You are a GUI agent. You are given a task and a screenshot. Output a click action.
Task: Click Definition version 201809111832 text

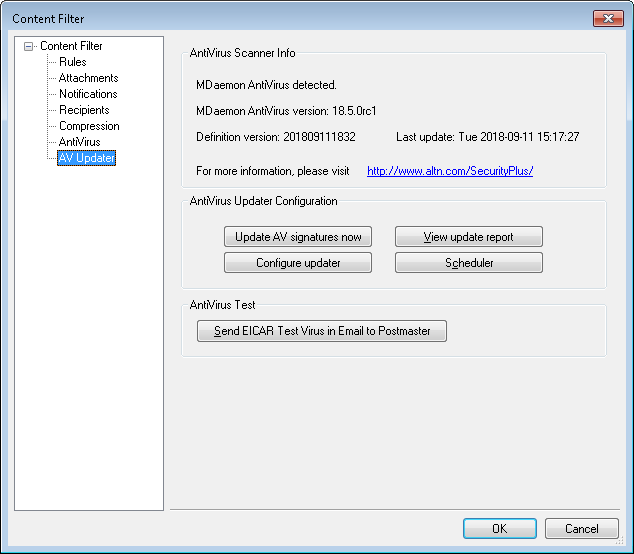pyautogui.click(x=276, y=137)
